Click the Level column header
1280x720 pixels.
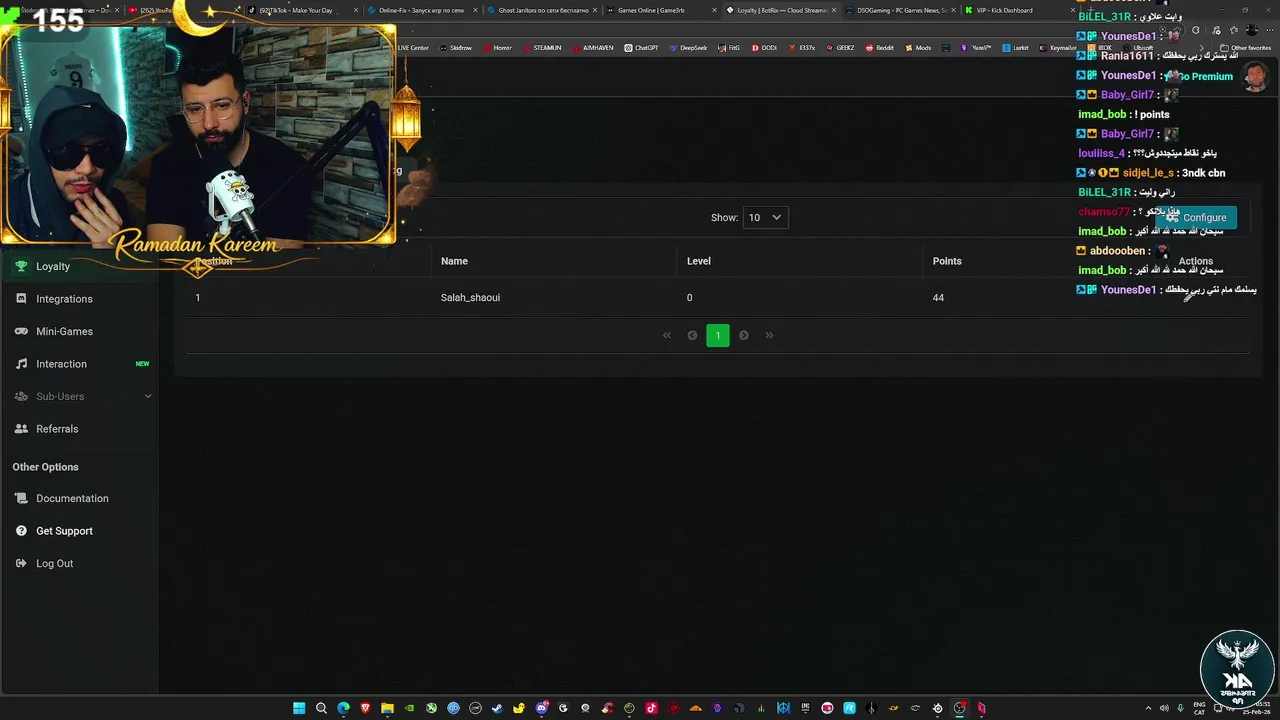pos(699,261)
